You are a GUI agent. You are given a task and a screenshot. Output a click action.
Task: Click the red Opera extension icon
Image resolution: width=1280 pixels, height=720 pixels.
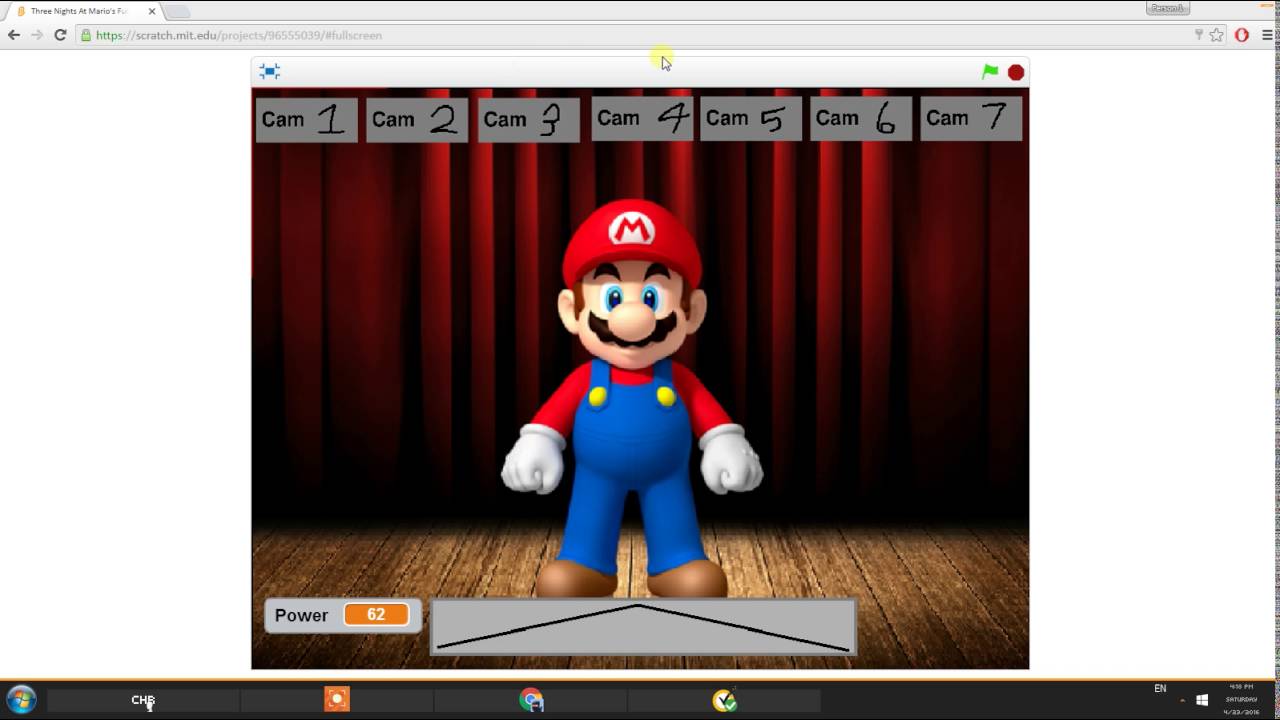[x=1242, y=35]
